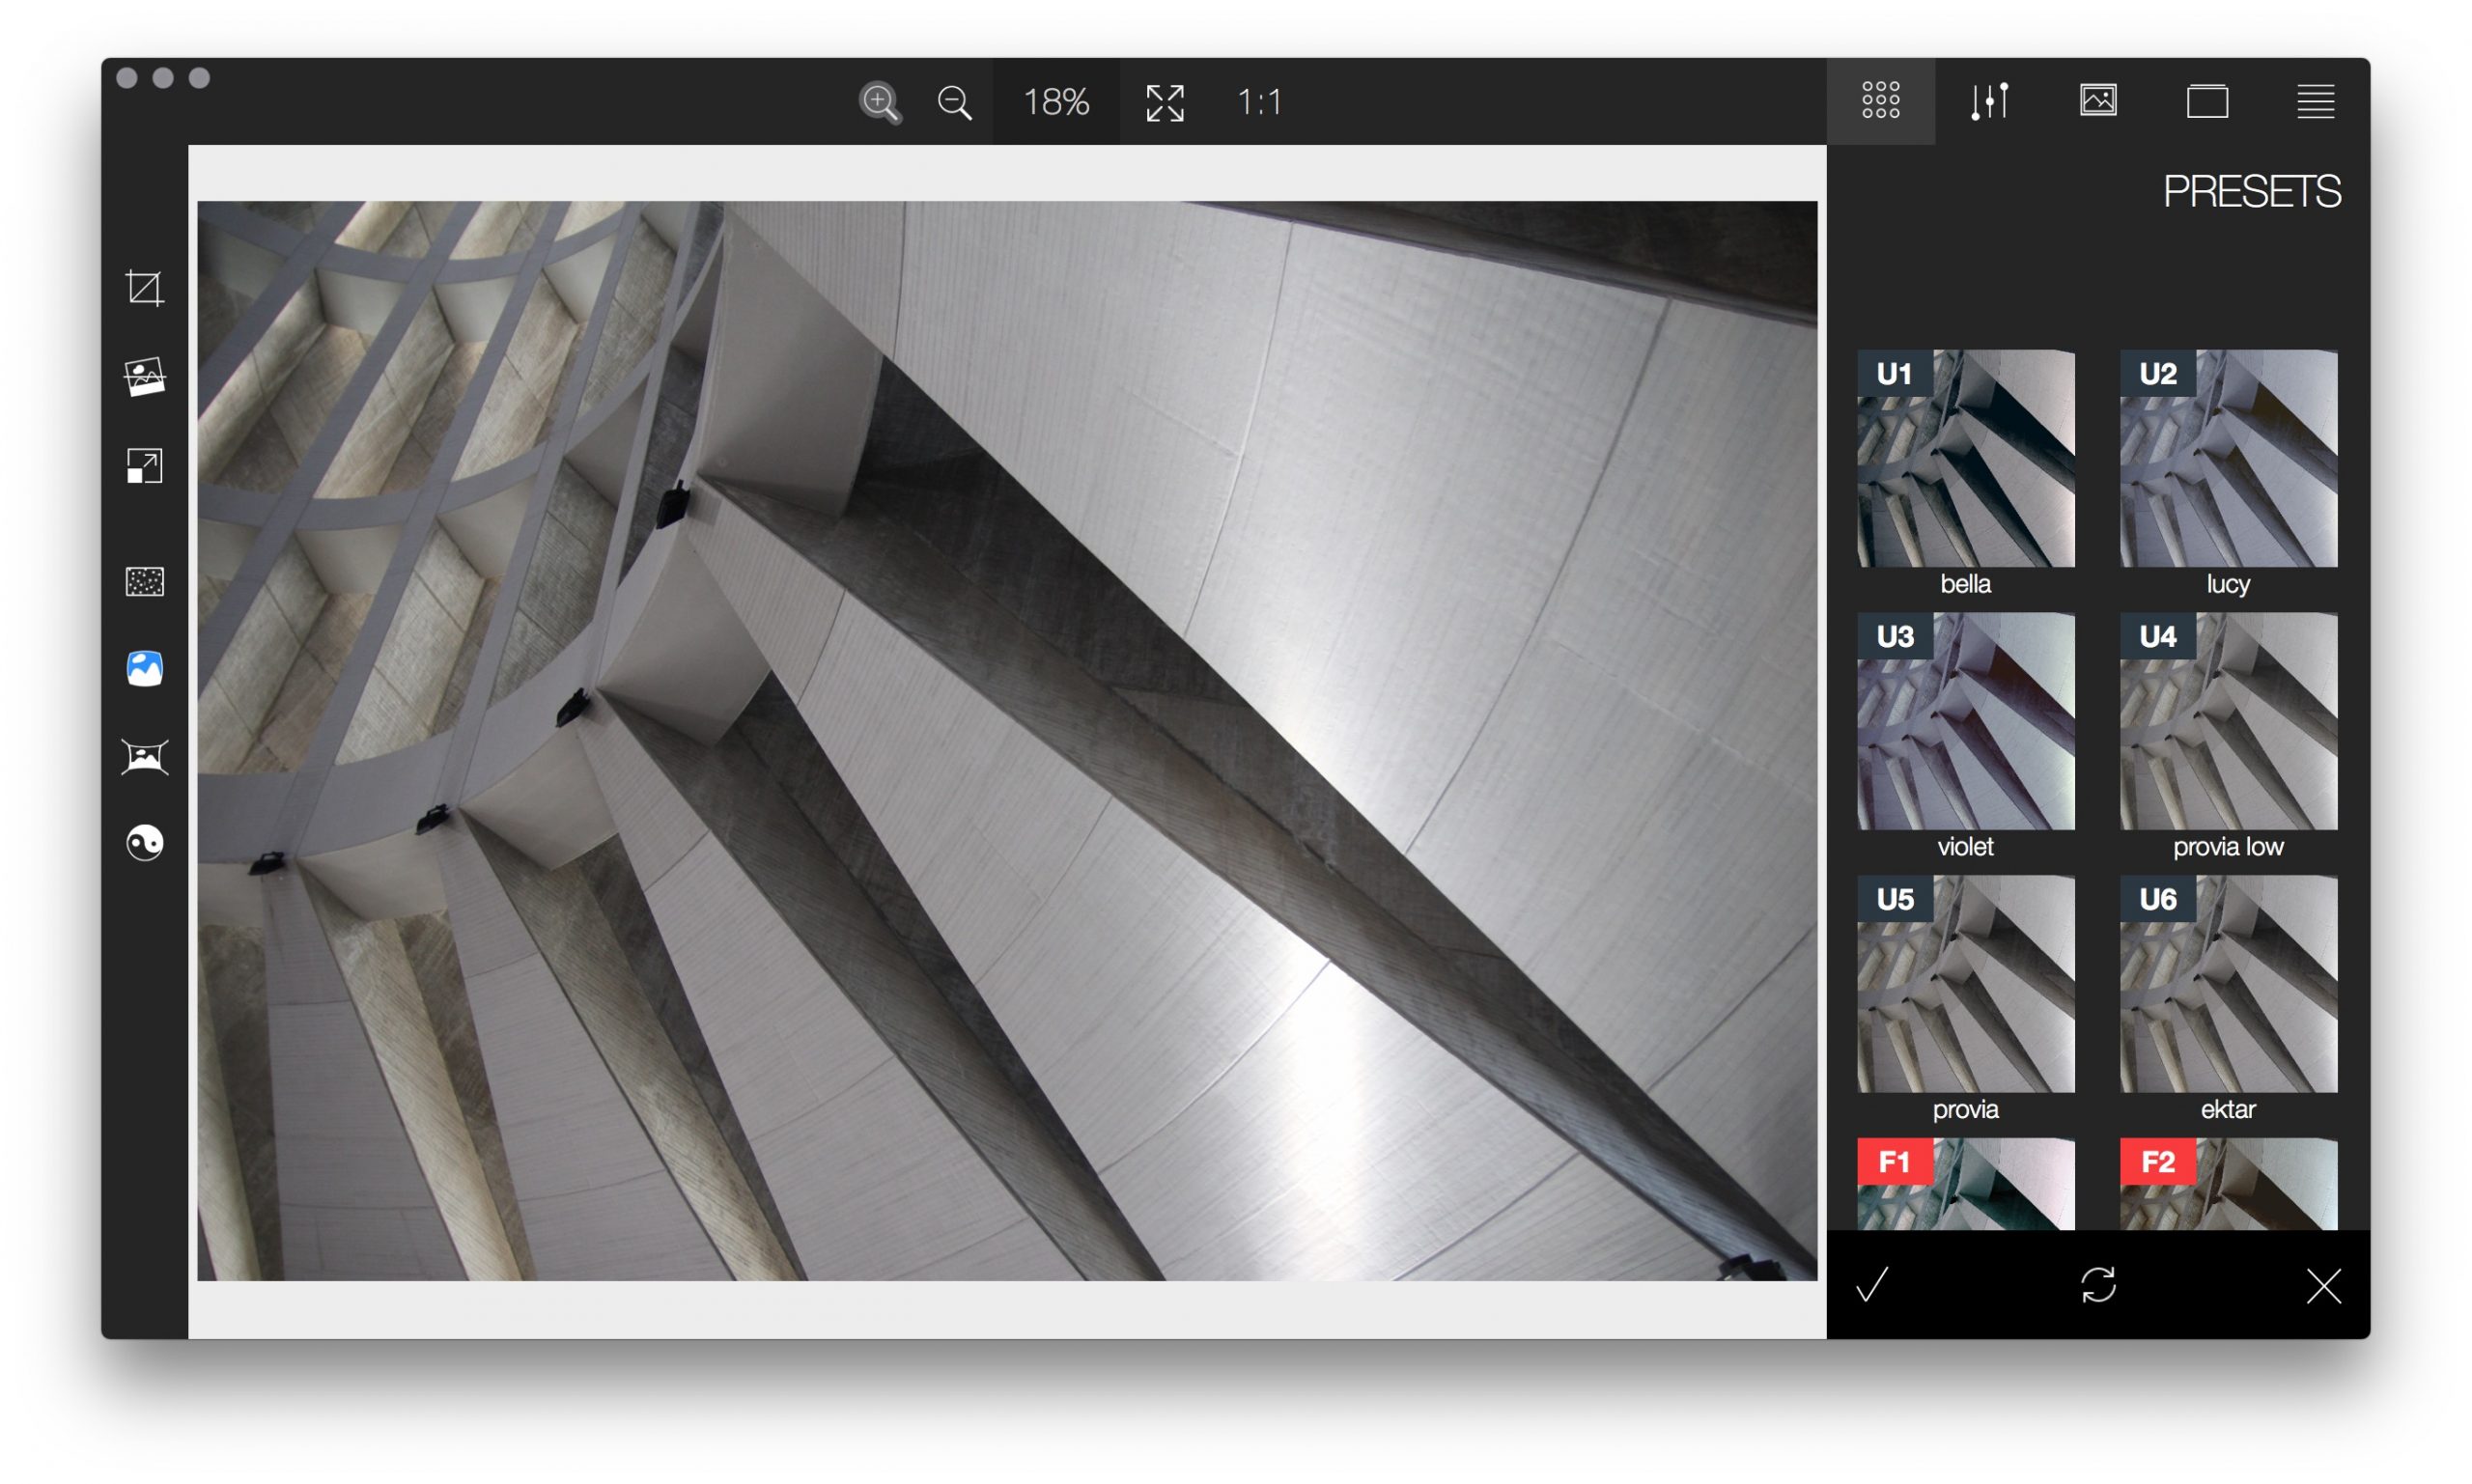Click the 'violet' preset label
The image size is (2472, 1484).
tap(1965, 847)
